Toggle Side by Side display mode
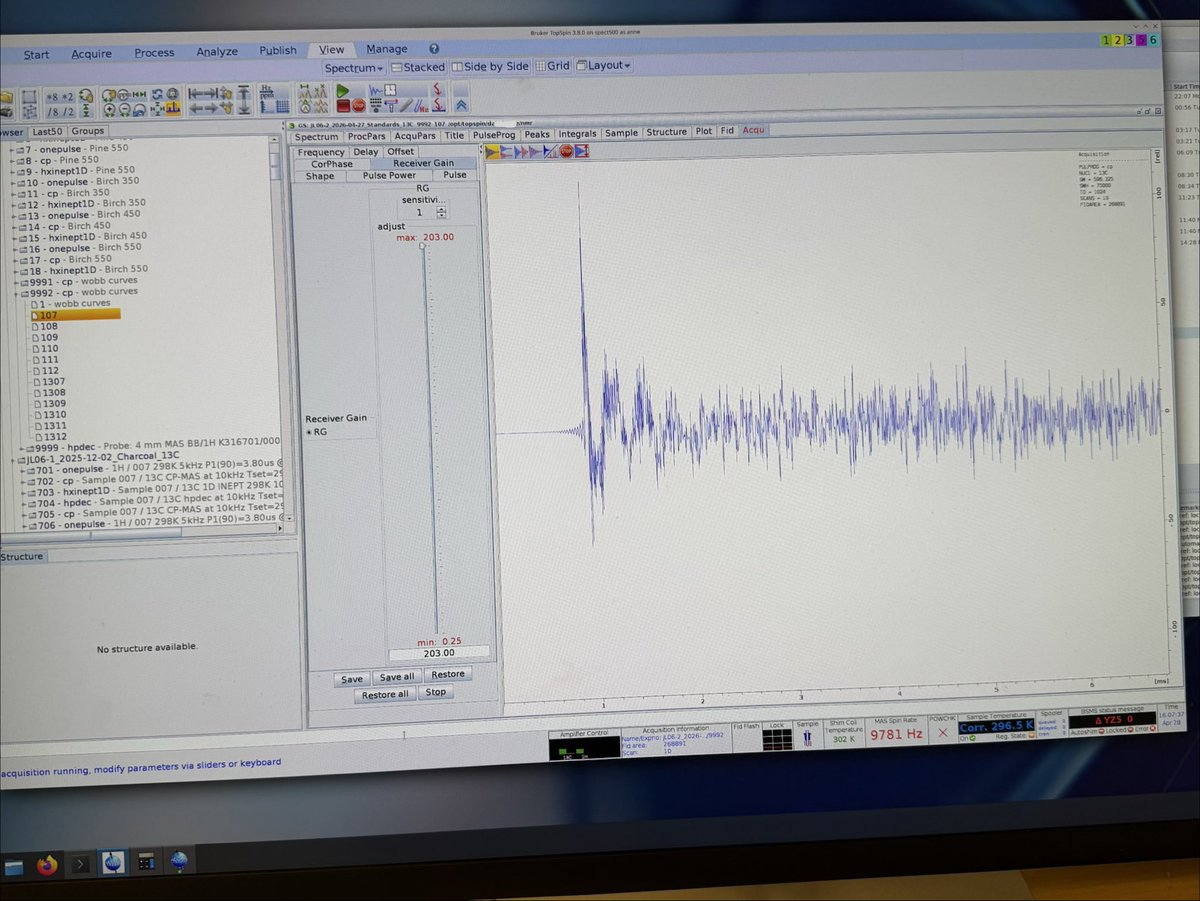This screenshot has height=901, width=1200. 490,66
